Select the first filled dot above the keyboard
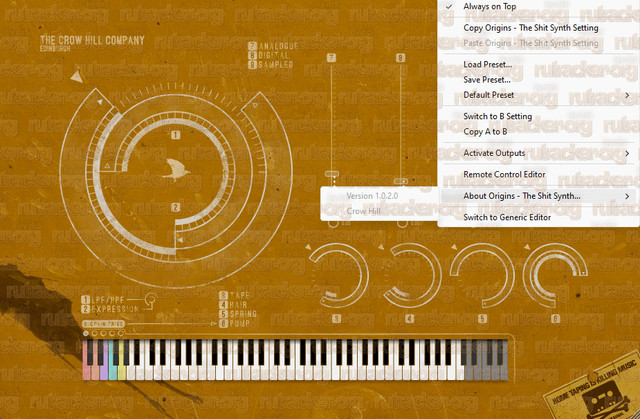 [86, 333]
